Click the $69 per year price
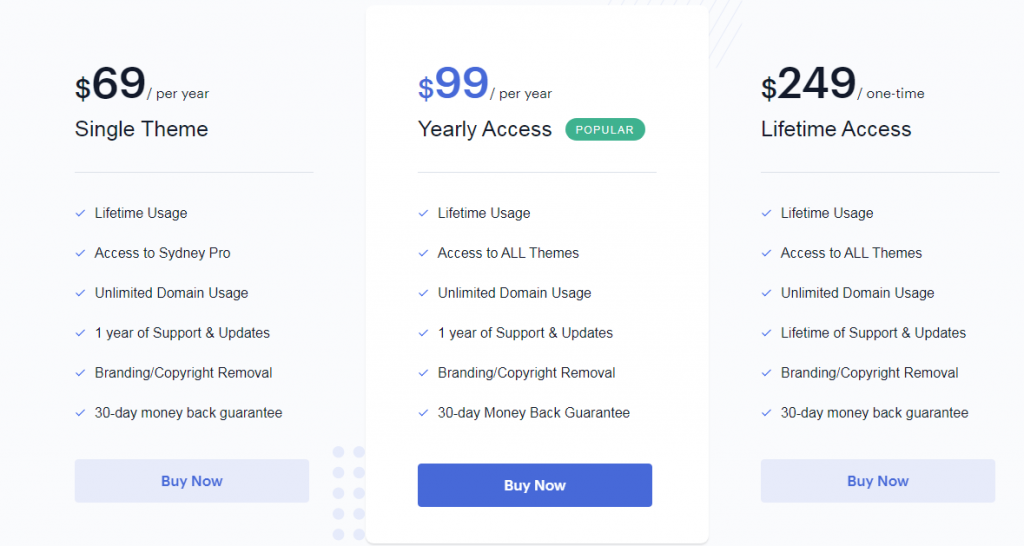The height and width of the screenshot is (546, 1024). (142, 84)
